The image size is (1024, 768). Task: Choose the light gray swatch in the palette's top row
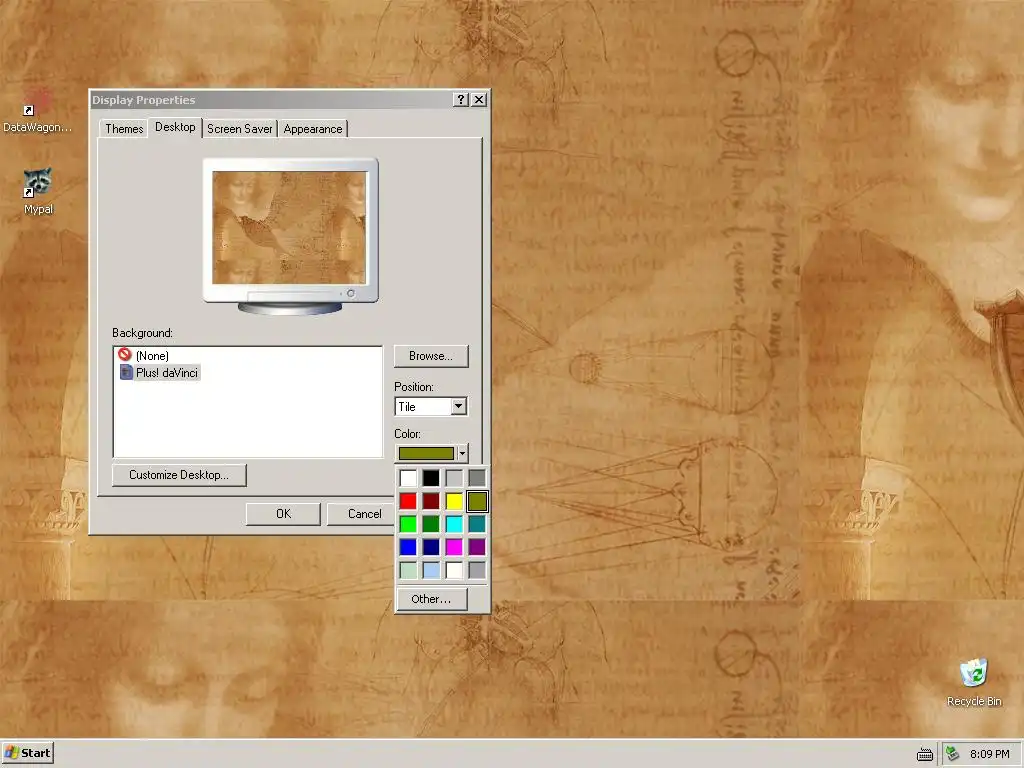454,477
